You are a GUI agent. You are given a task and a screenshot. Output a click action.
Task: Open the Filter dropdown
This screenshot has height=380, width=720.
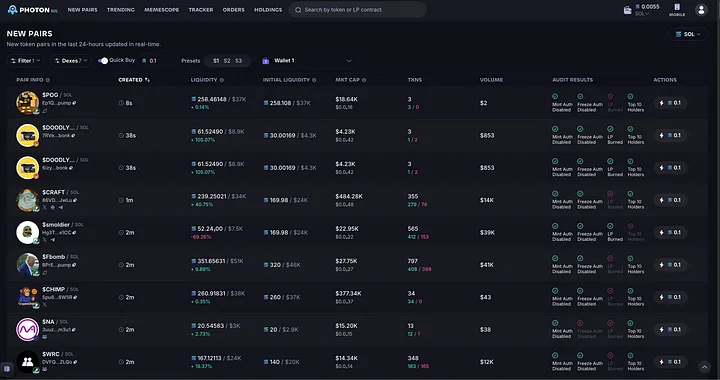(25, 61)
